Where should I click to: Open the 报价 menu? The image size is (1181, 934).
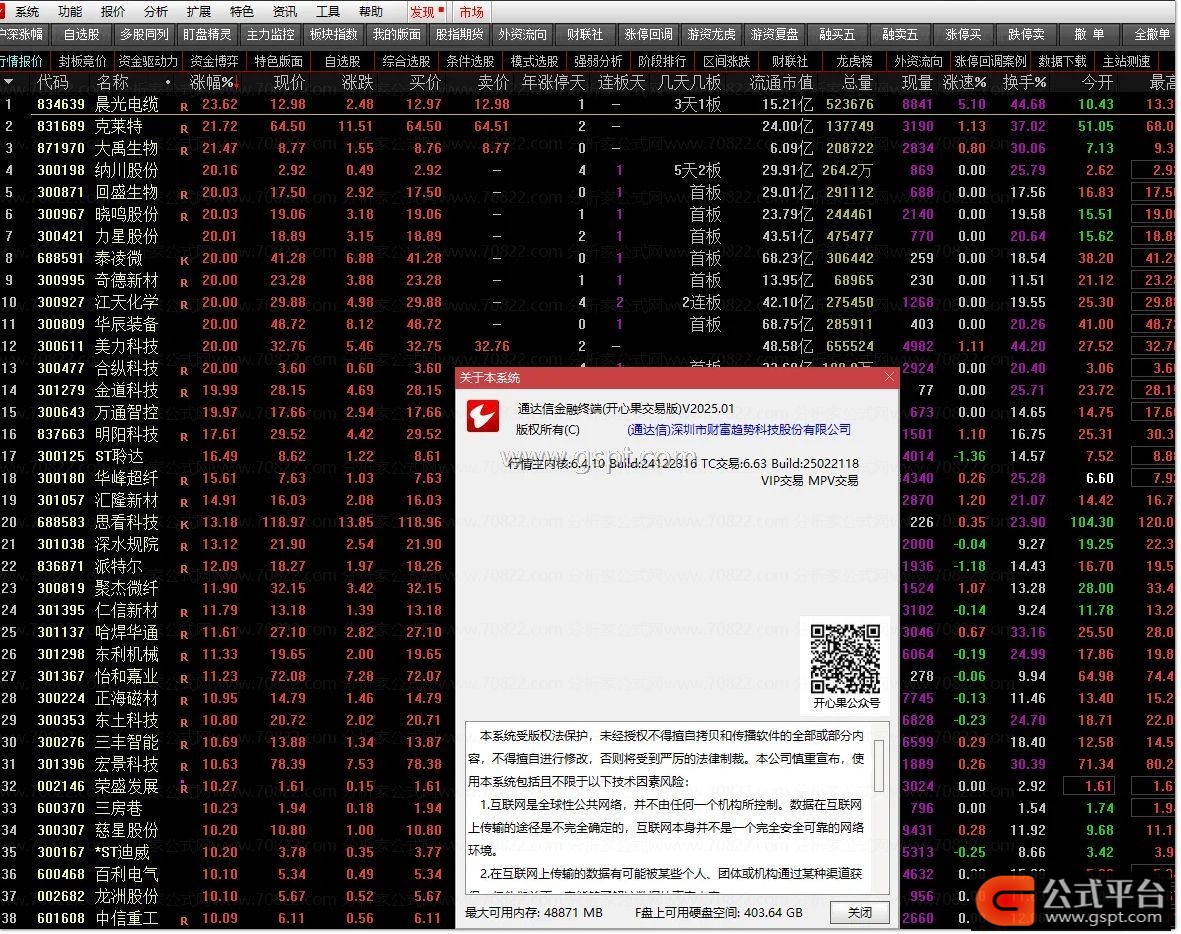click(x=113, y=11)
